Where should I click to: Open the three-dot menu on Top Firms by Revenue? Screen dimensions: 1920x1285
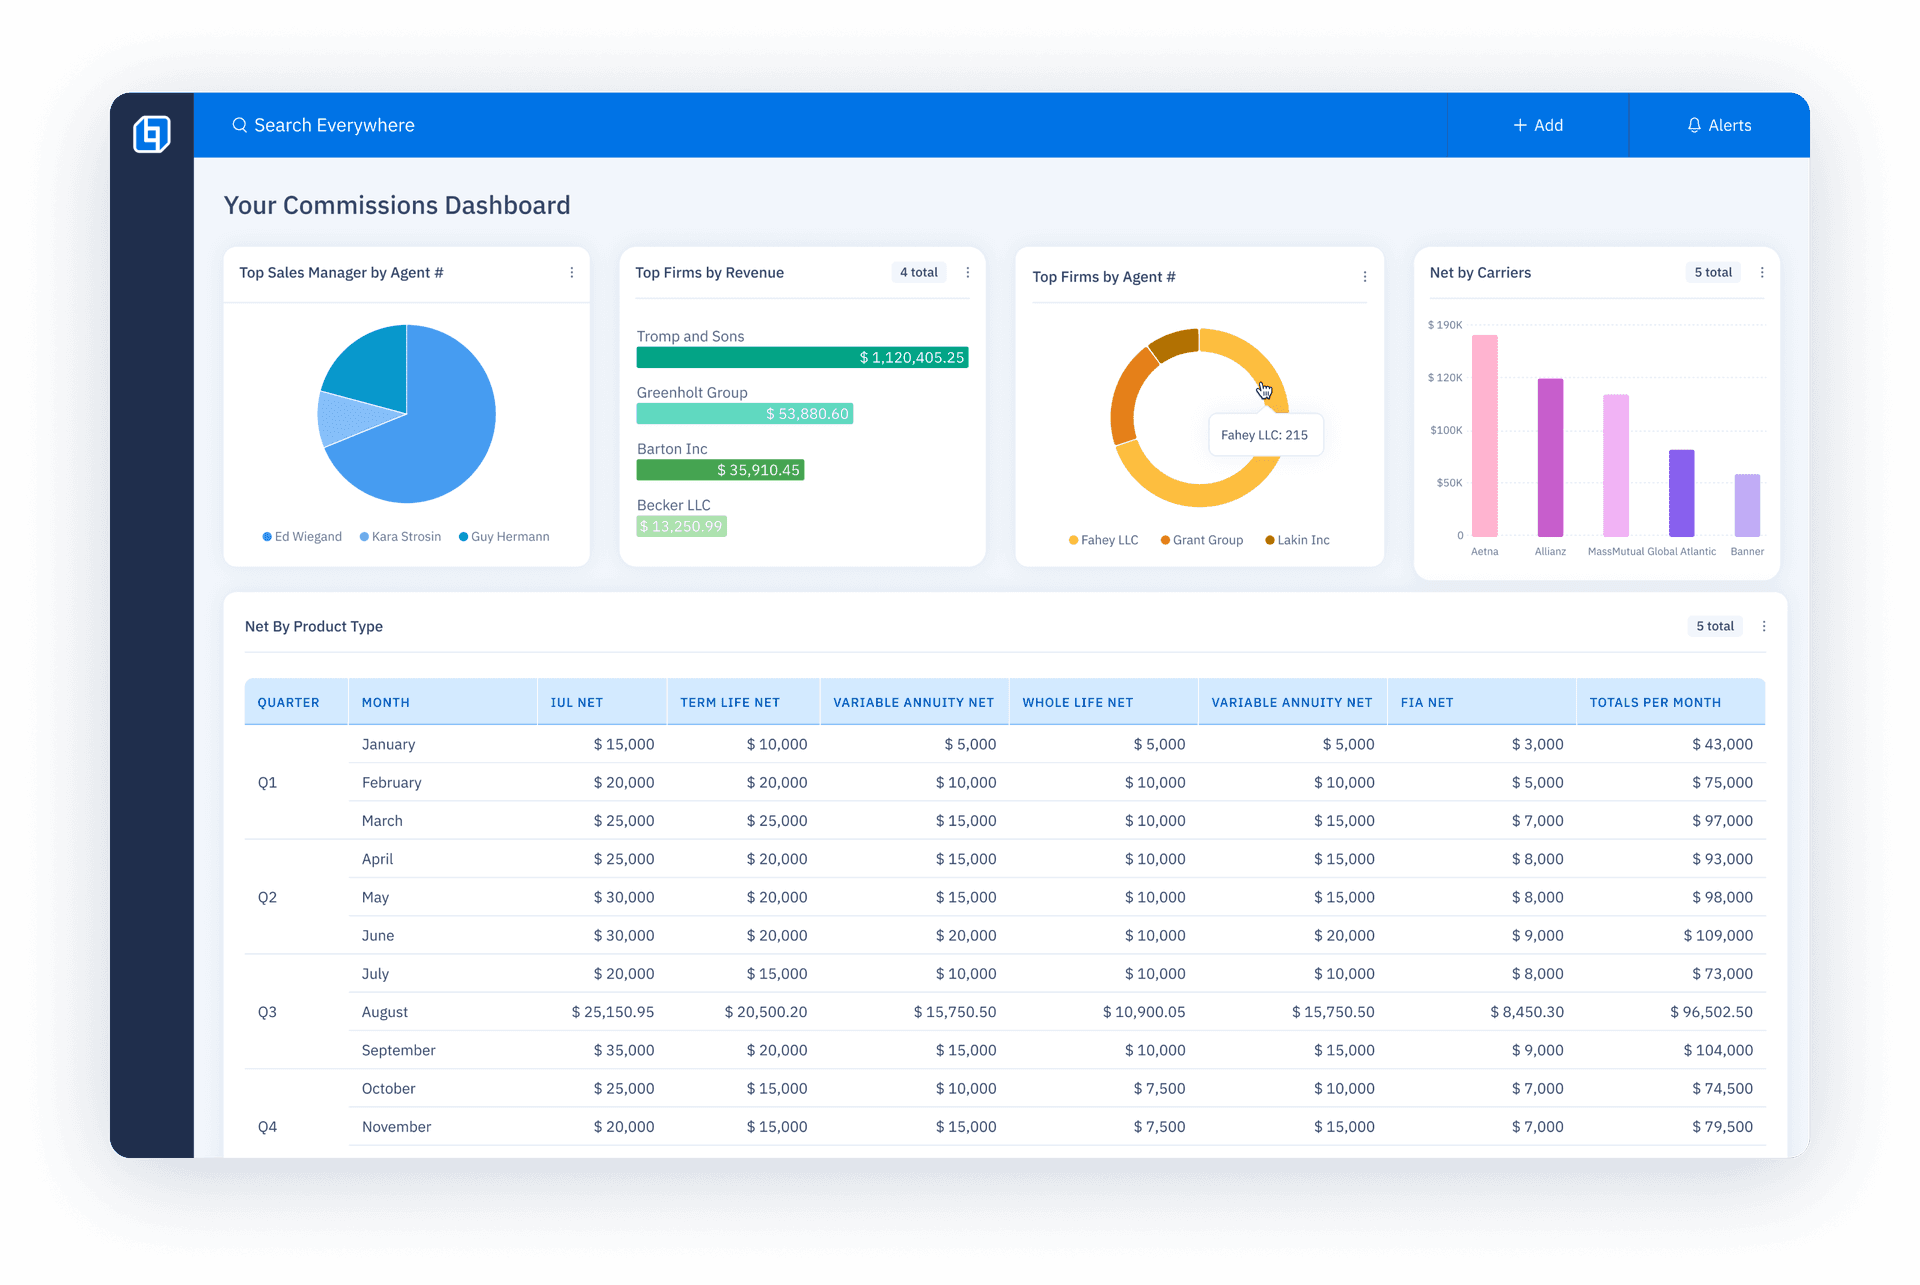tap(967, 272)
